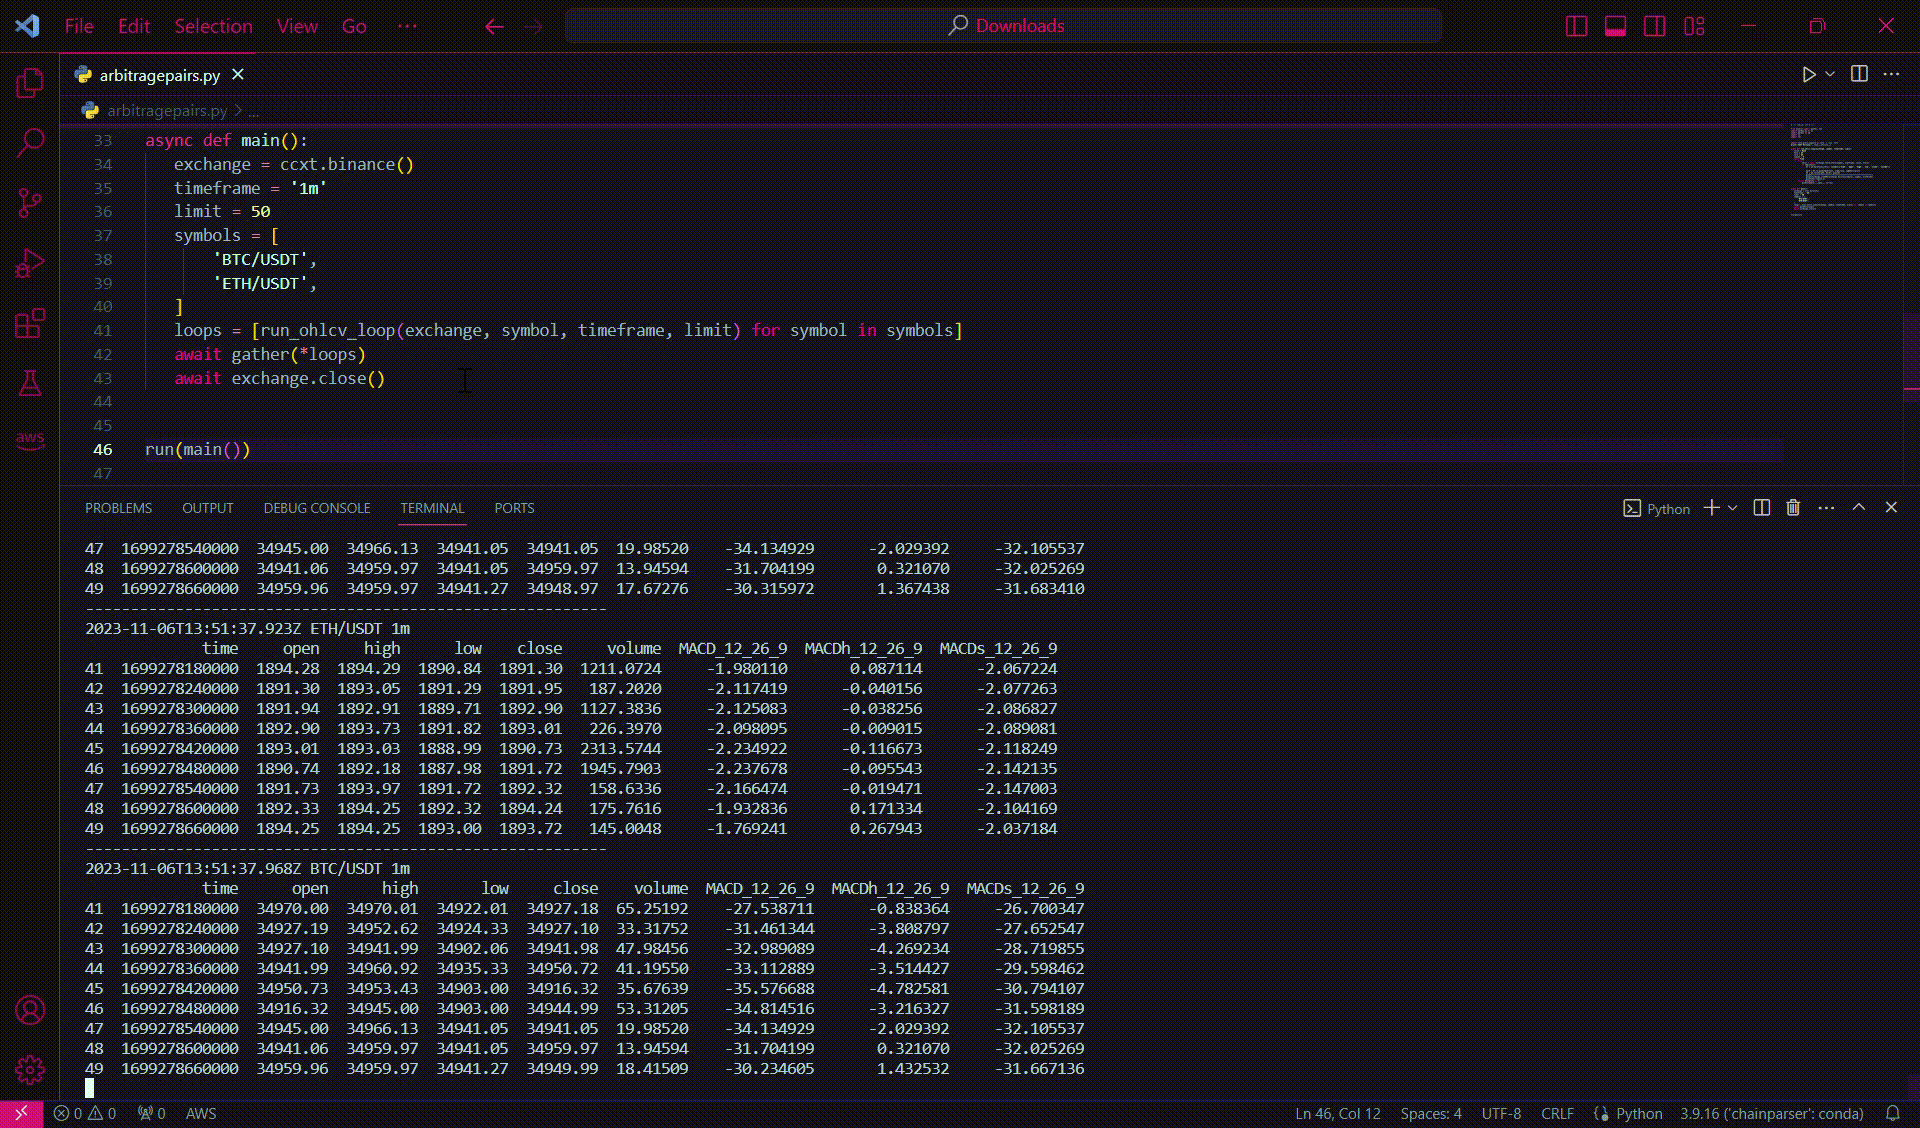Screen dimensions: 1920x1128
Task: Open the Edit menu
Action: 134,26
